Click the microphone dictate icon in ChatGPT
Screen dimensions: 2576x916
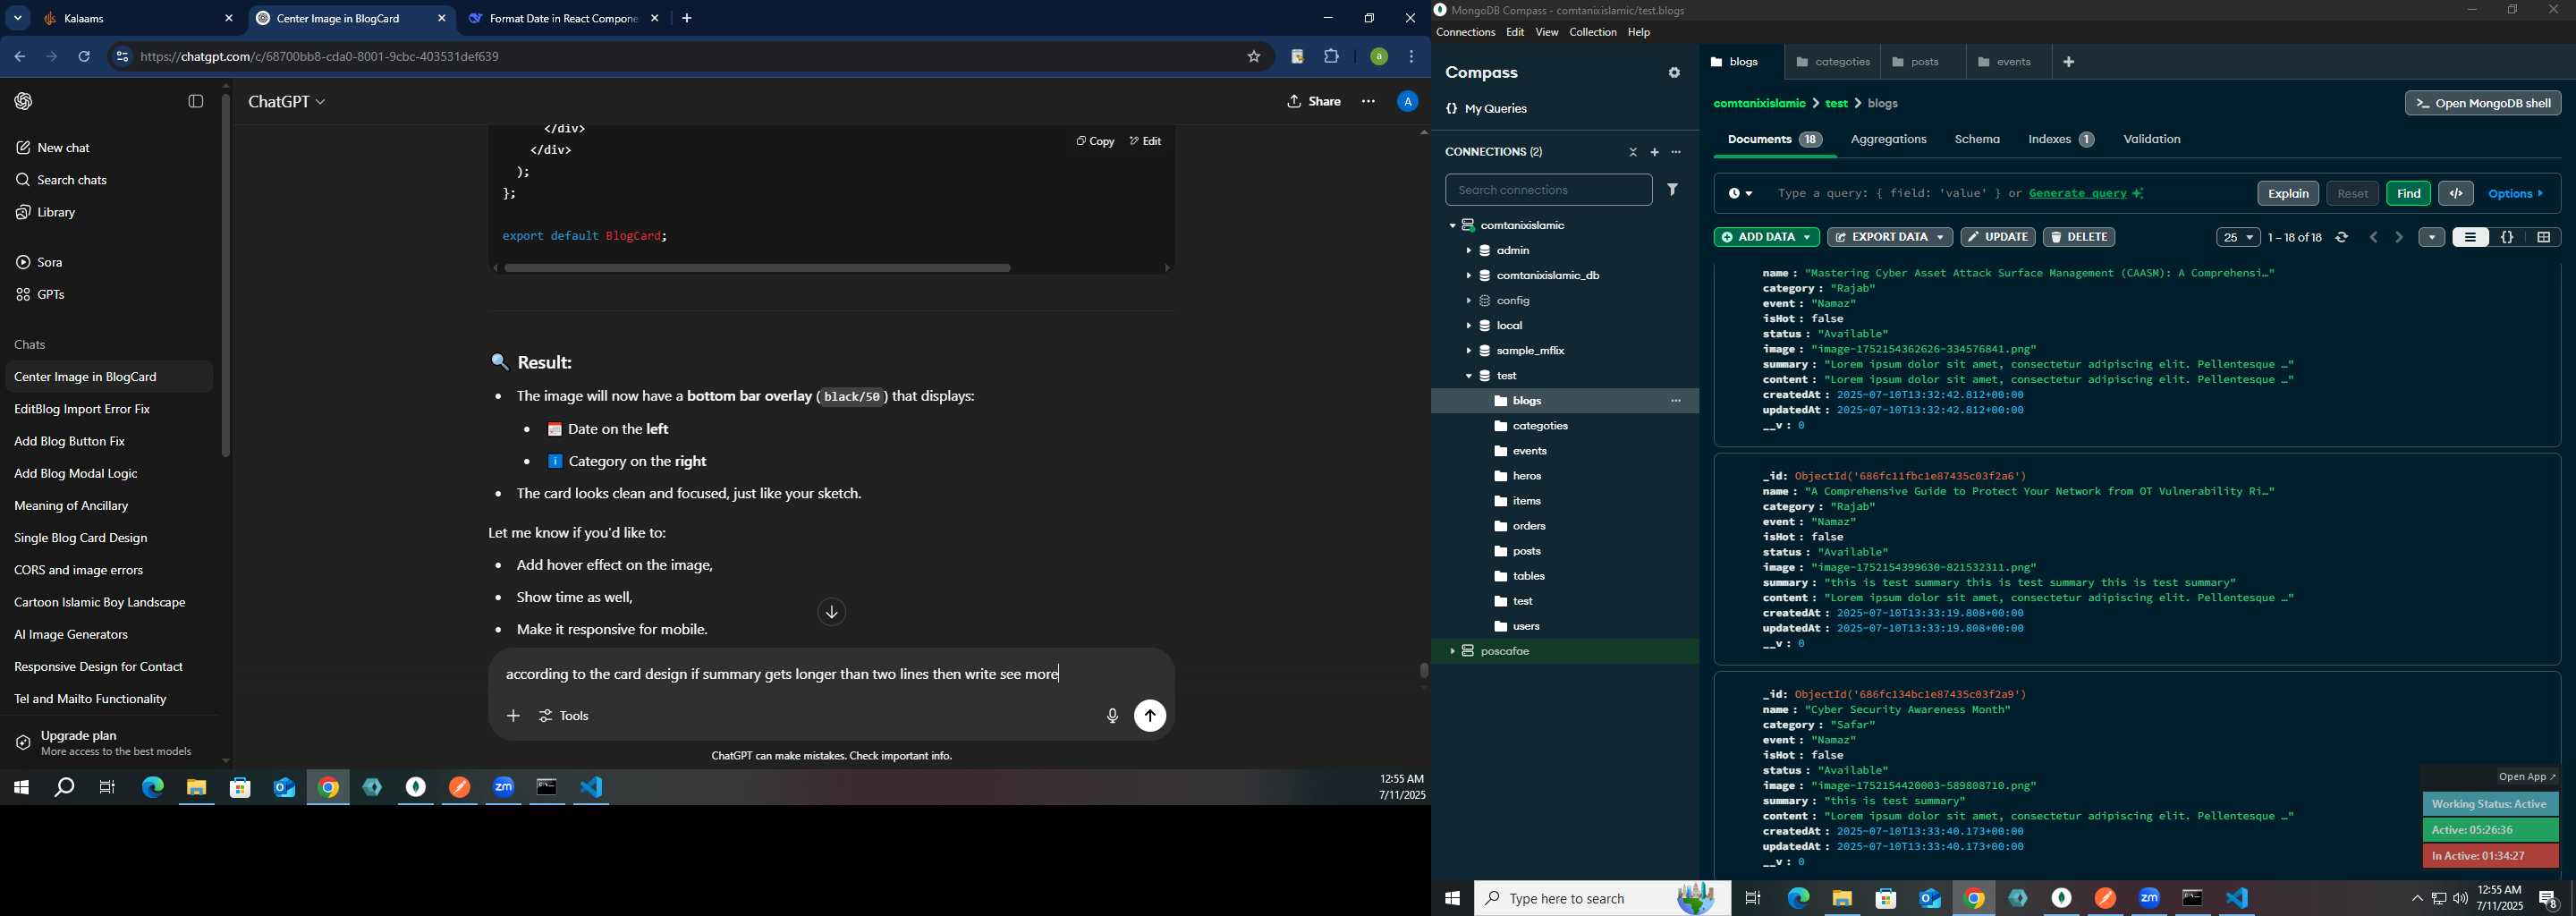click(x=1112, y=716)
